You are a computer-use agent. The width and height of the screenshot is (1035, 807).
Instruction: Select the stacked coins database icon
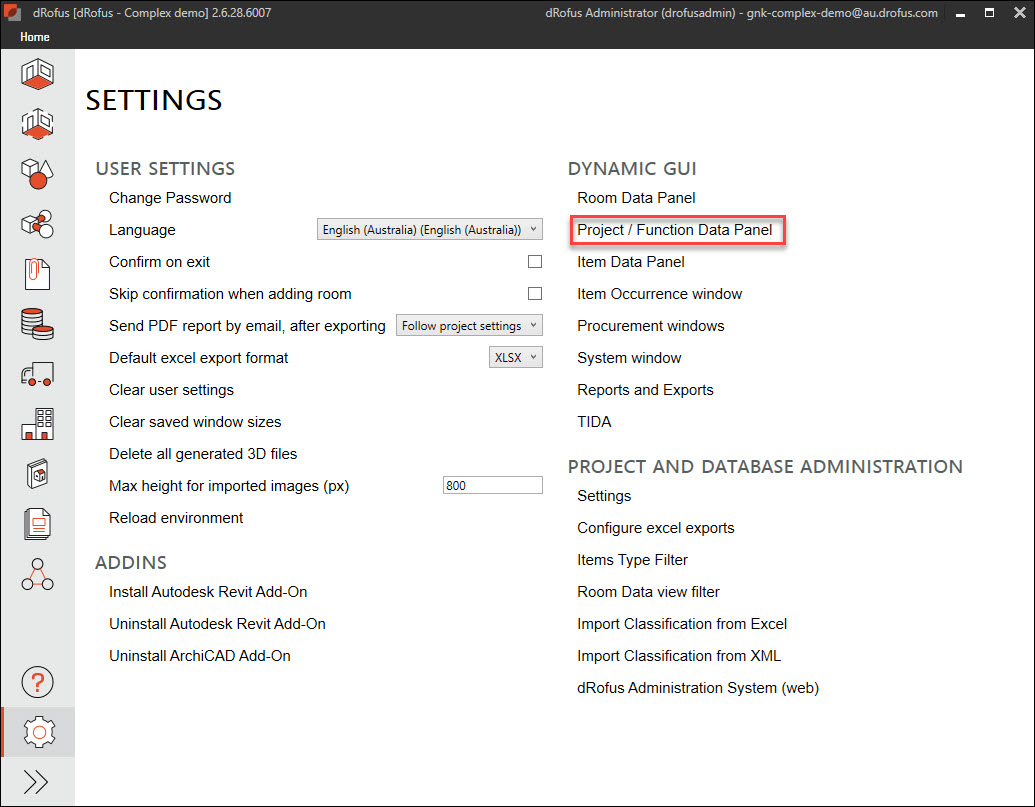click(37, 324)
